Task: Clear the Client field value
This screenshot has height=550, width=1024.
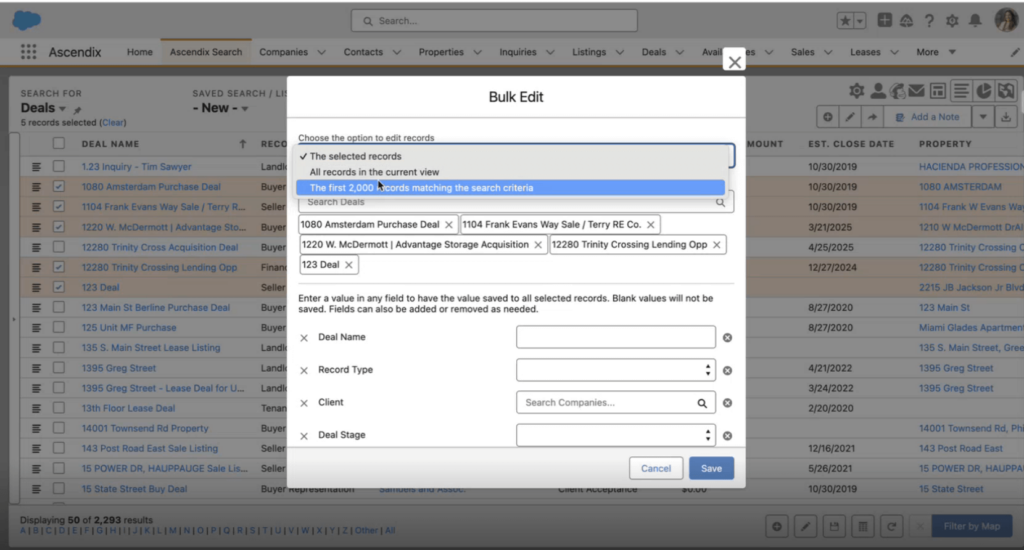Action: coord(727,403)
